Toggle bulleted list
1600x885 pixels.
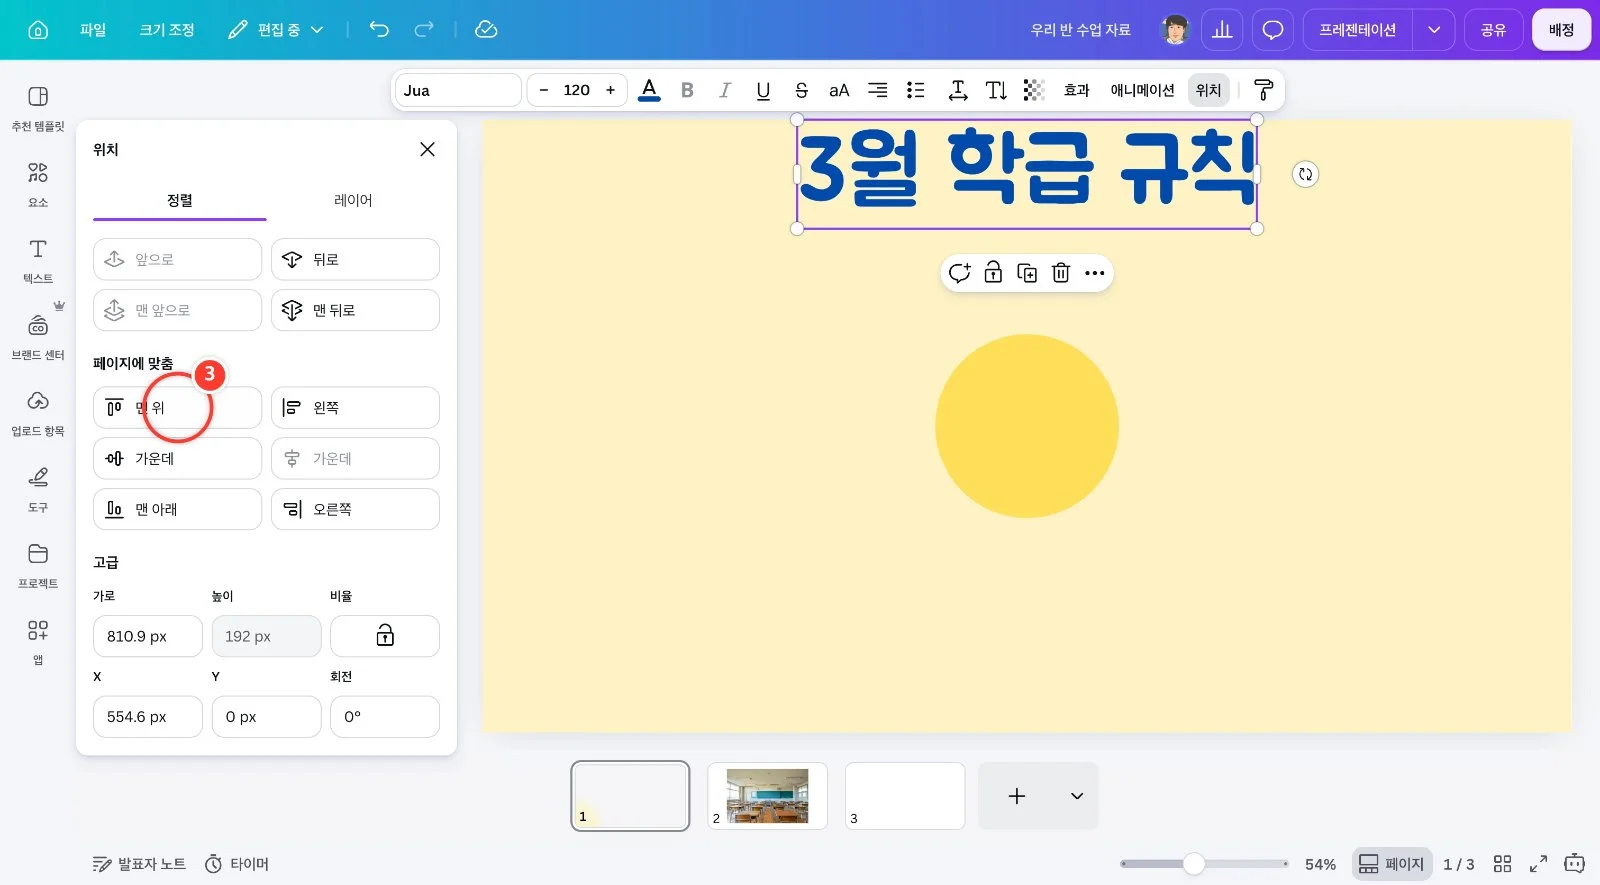(915, 90)
